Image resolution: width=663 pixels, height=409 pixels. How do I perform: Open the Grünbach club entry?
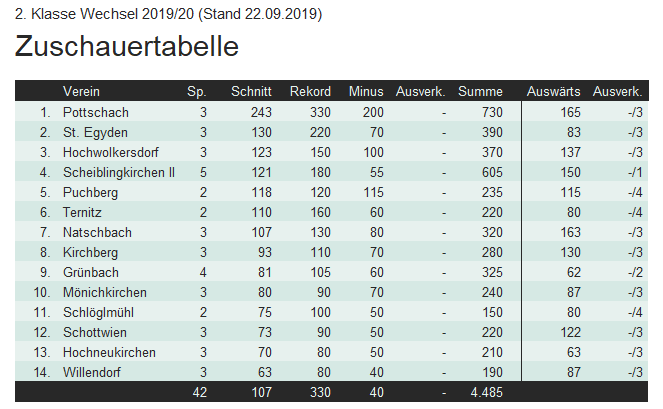pos(91,272)
